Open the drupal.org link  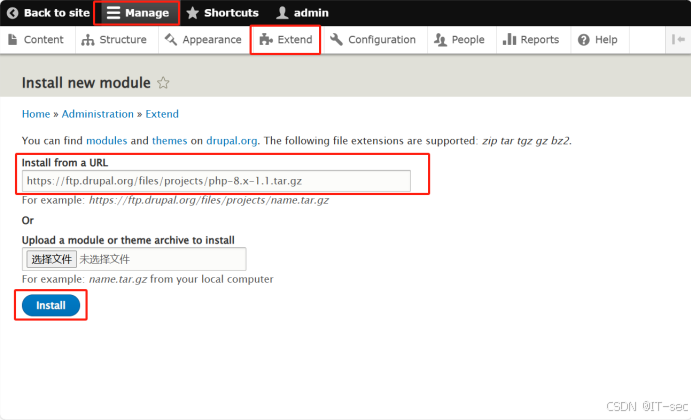tap(232, 141)
